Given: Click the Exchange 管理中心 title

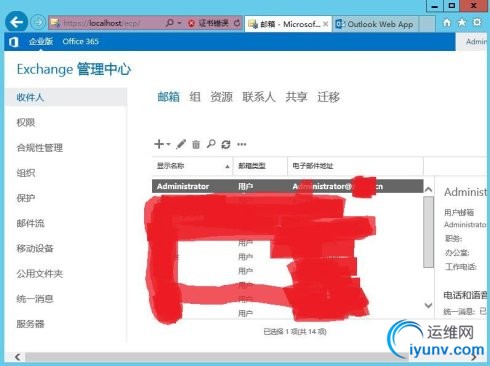Looking at the screenshot, I should 74,69.
